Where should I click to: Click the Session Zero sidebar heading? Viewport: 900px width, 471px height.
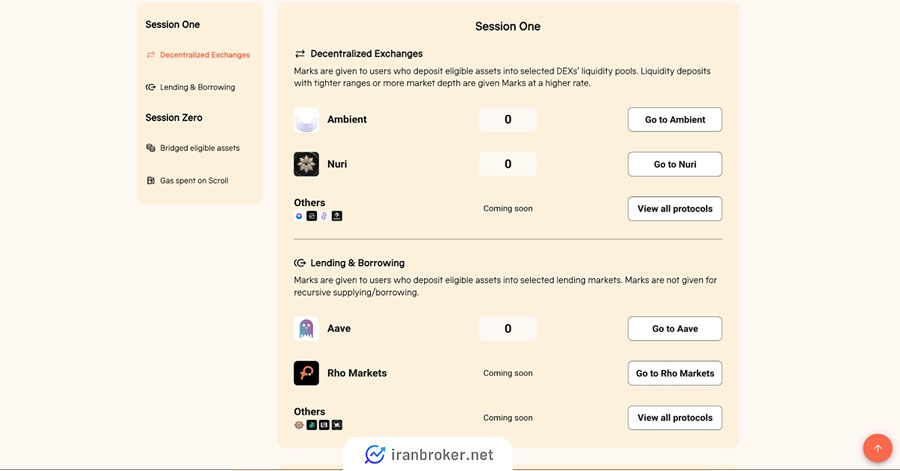174,118
